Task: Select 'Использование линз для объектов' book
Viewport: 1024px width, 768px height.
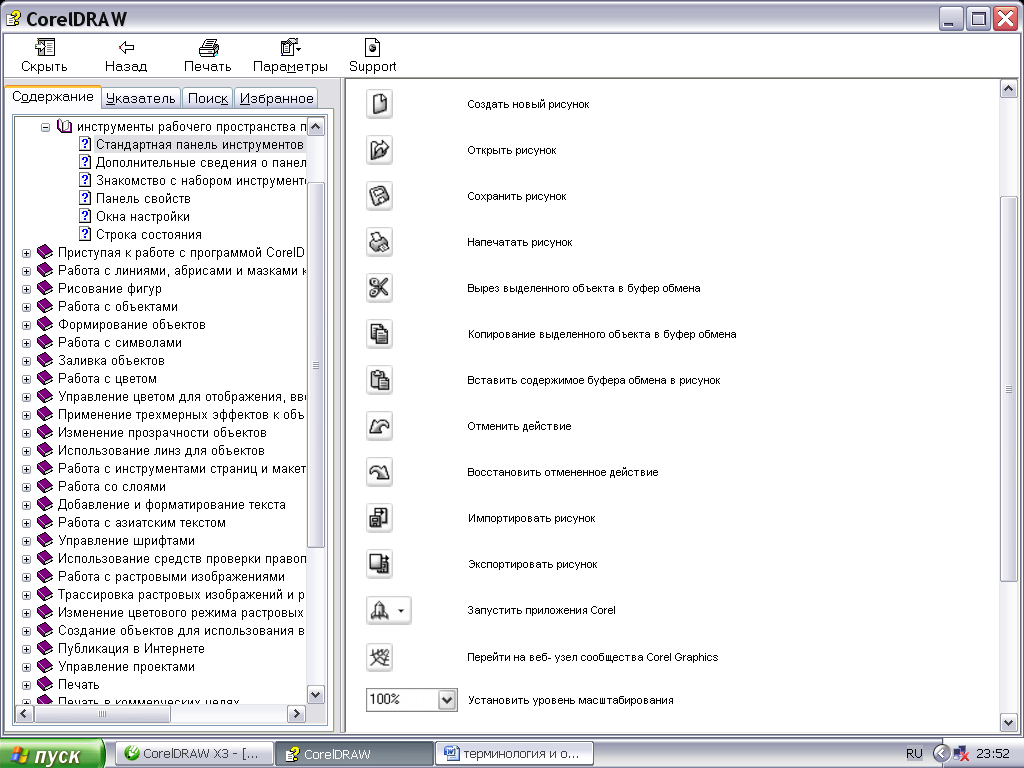Action: click(161, 451)
